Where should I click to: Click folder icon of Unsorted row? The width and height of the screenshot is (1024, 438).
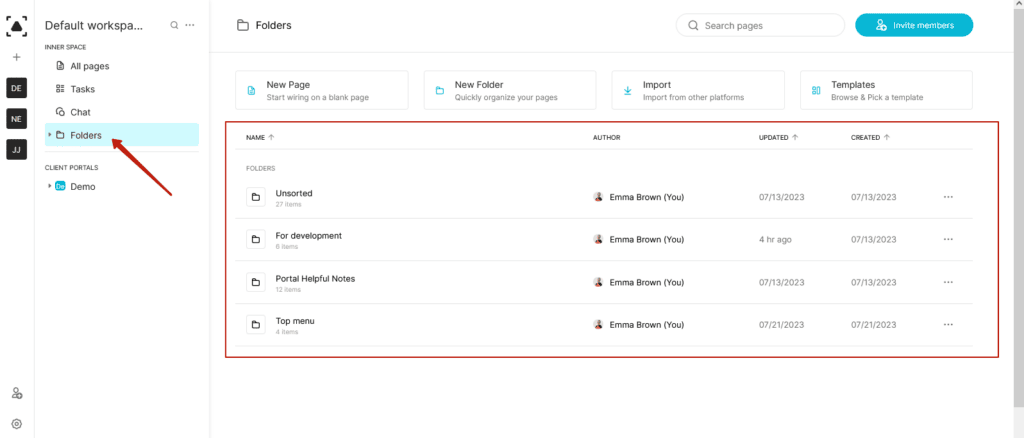(x=255, y=197)
